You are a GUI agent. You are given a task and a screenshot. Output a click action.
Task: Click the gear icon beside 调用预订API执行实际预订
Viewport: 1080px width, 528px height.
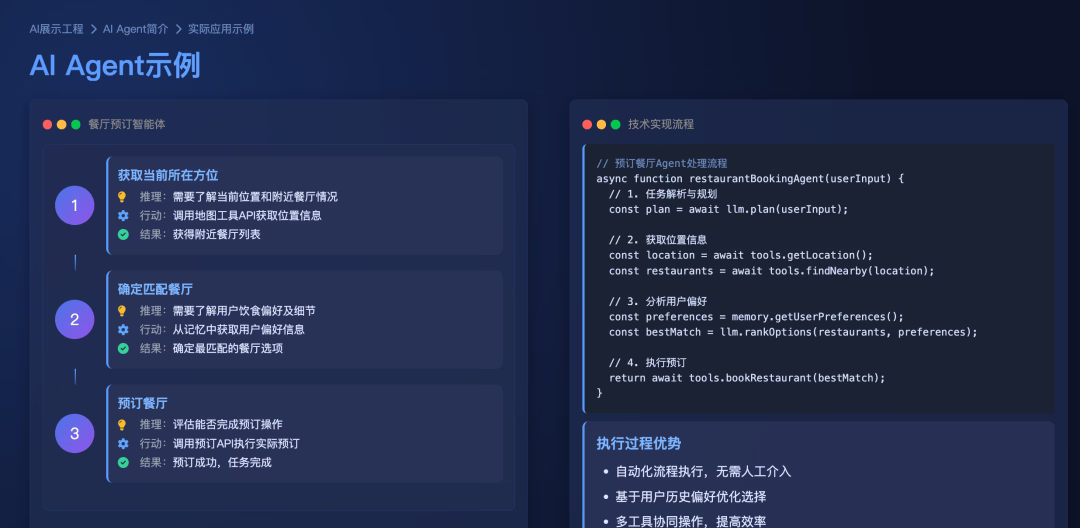point(123,443)
